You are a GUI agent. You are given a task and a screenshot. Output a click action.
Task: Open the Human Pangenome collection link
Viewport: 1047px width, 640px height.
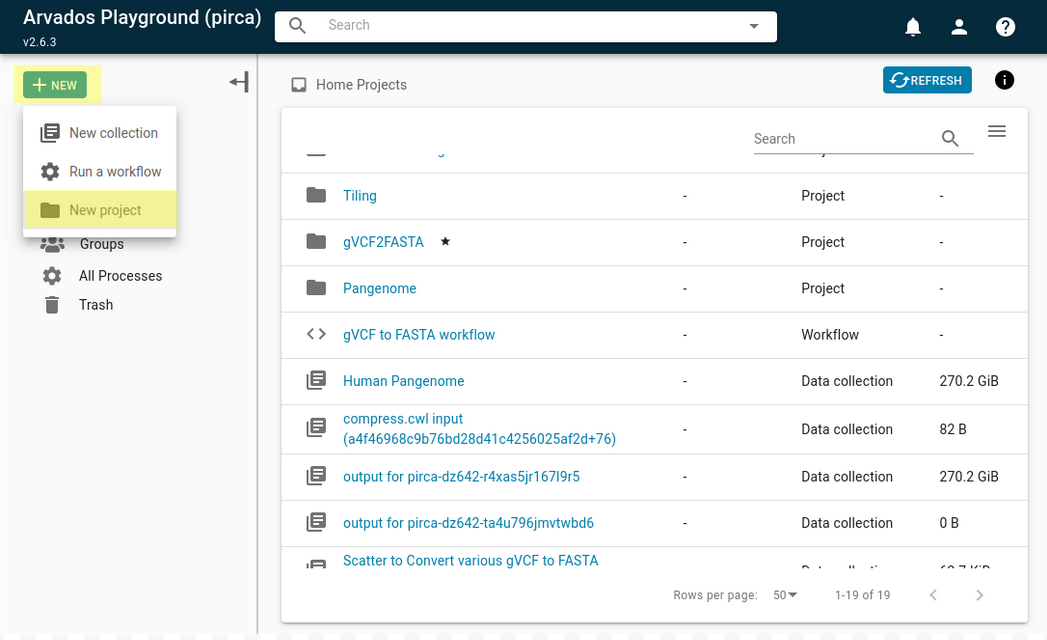(403, 381)
